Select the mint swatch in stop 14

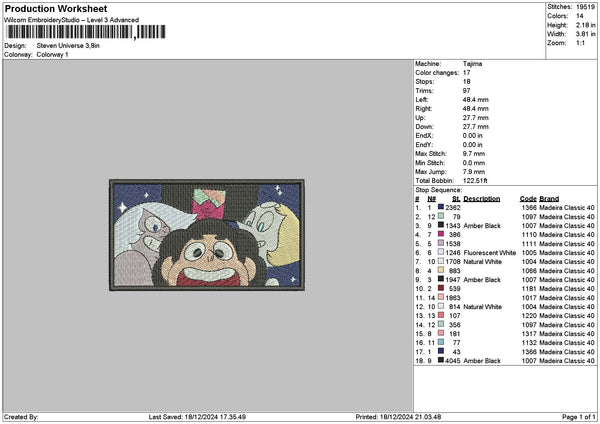(x=441, y=324)
